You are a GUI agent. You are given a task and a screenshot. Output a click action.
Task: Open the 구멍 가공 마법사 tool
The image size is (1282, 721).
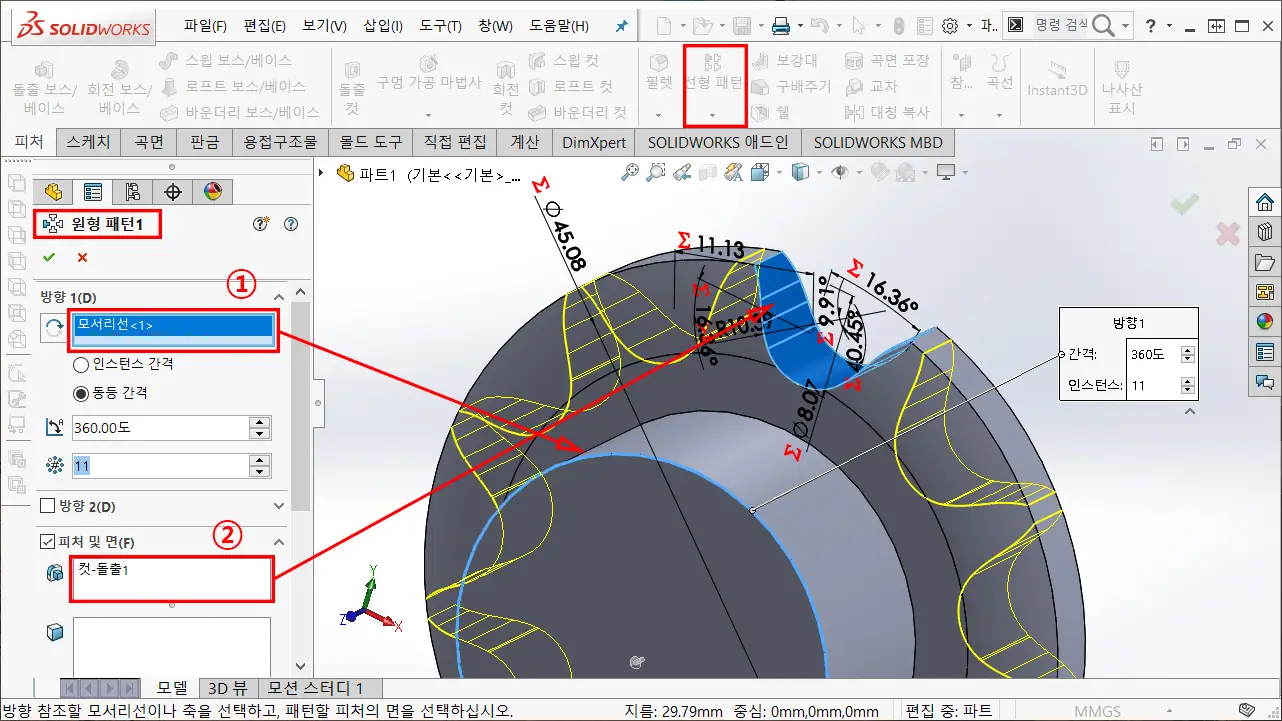(429, 72)
